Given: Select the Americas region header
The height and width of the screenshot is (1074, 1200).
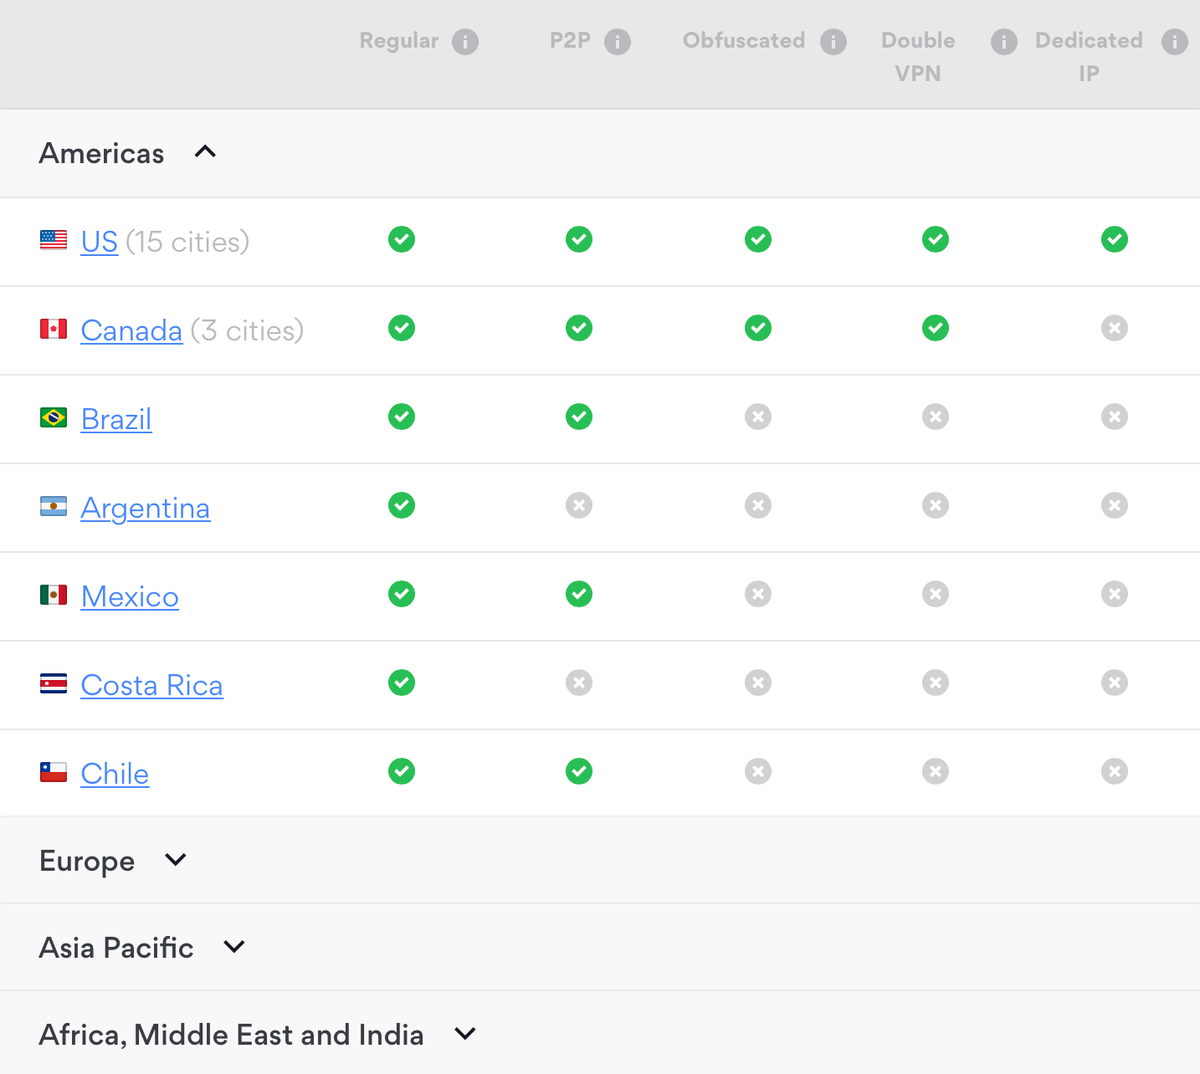Looking at the screenshot, I should tap(101, 153).
